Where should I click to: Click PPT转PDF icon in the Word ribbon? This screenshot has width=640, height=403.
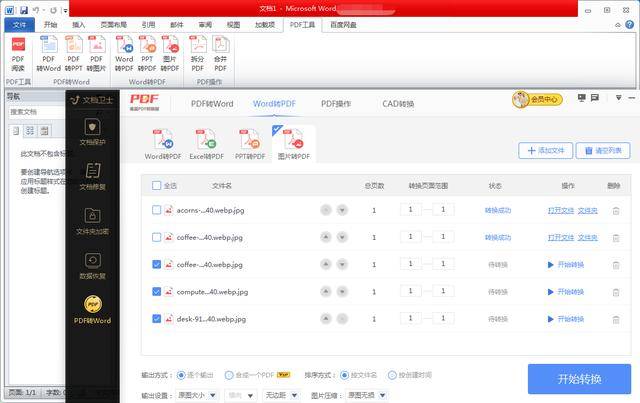[x=147, y=54]
